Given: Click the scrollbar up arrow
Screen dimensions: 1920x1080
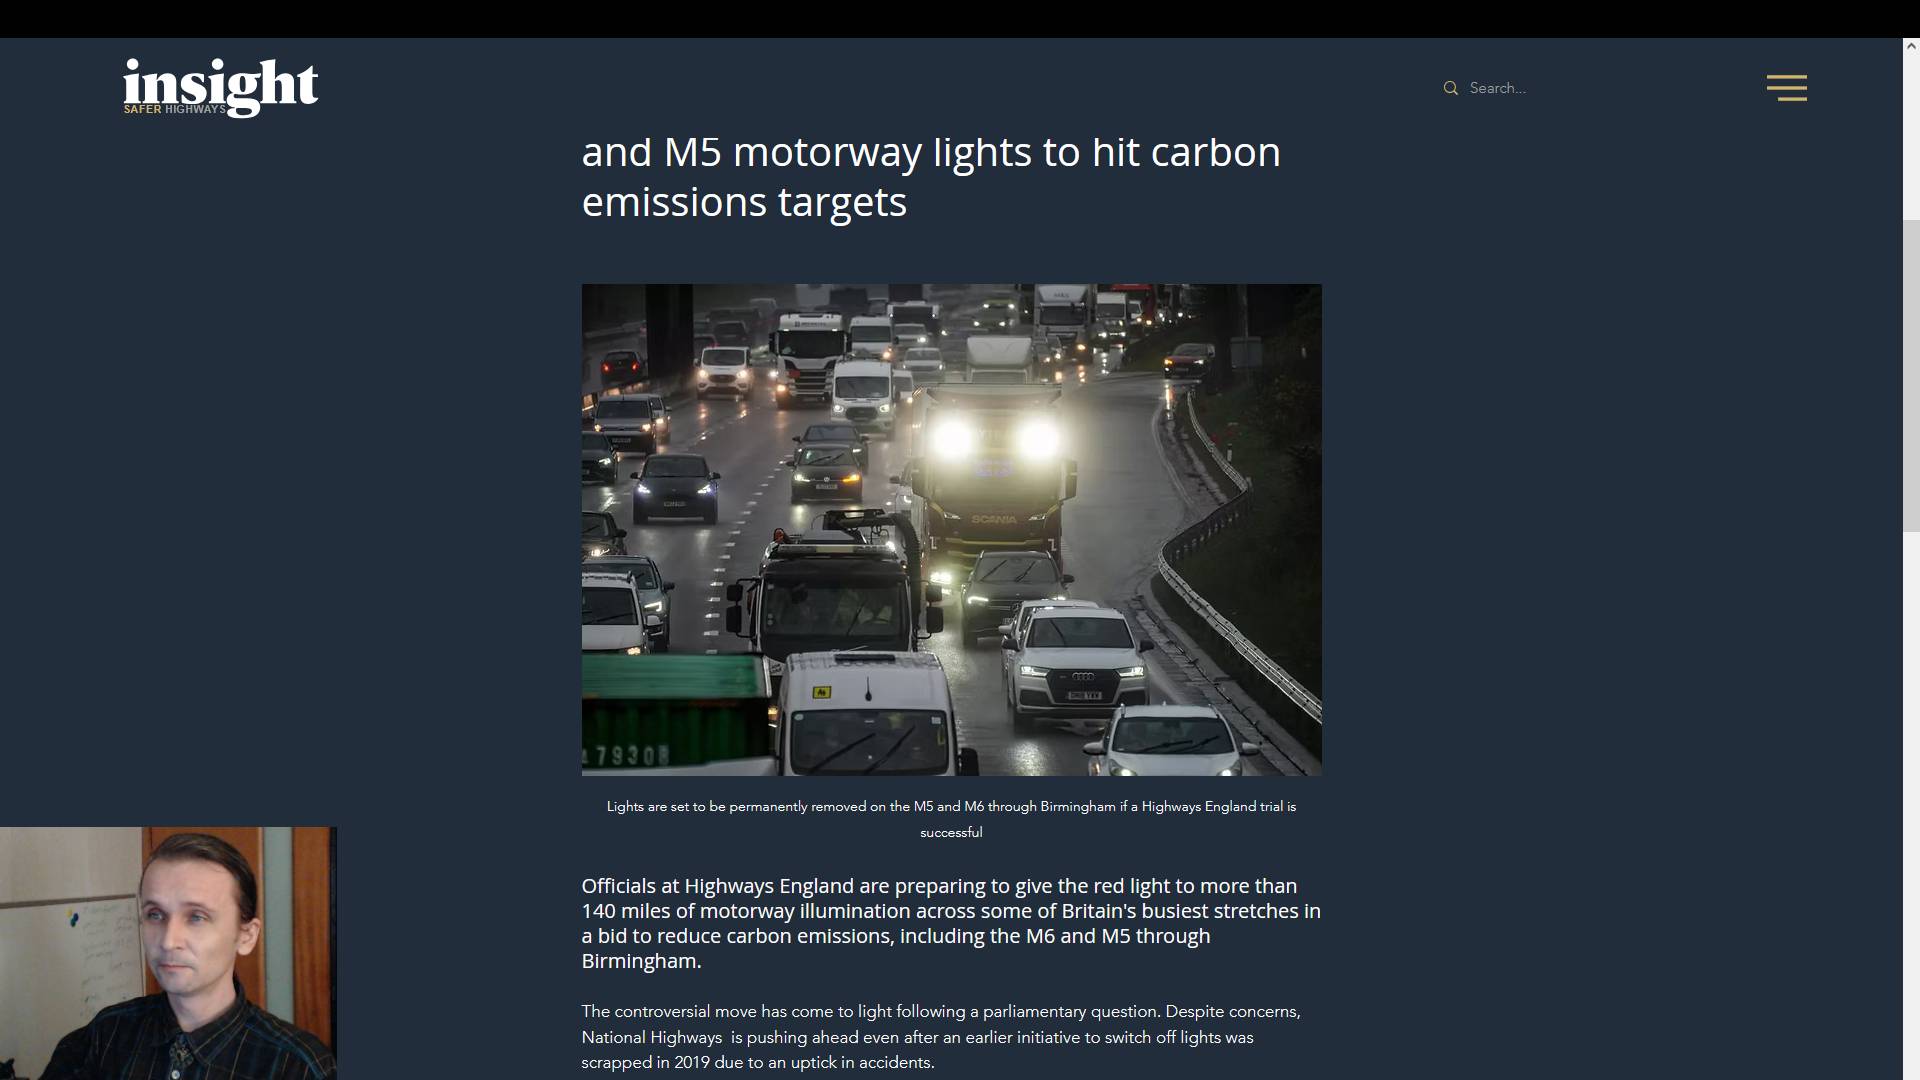Looking at the screenshot, I should [x=1911, y=46].
